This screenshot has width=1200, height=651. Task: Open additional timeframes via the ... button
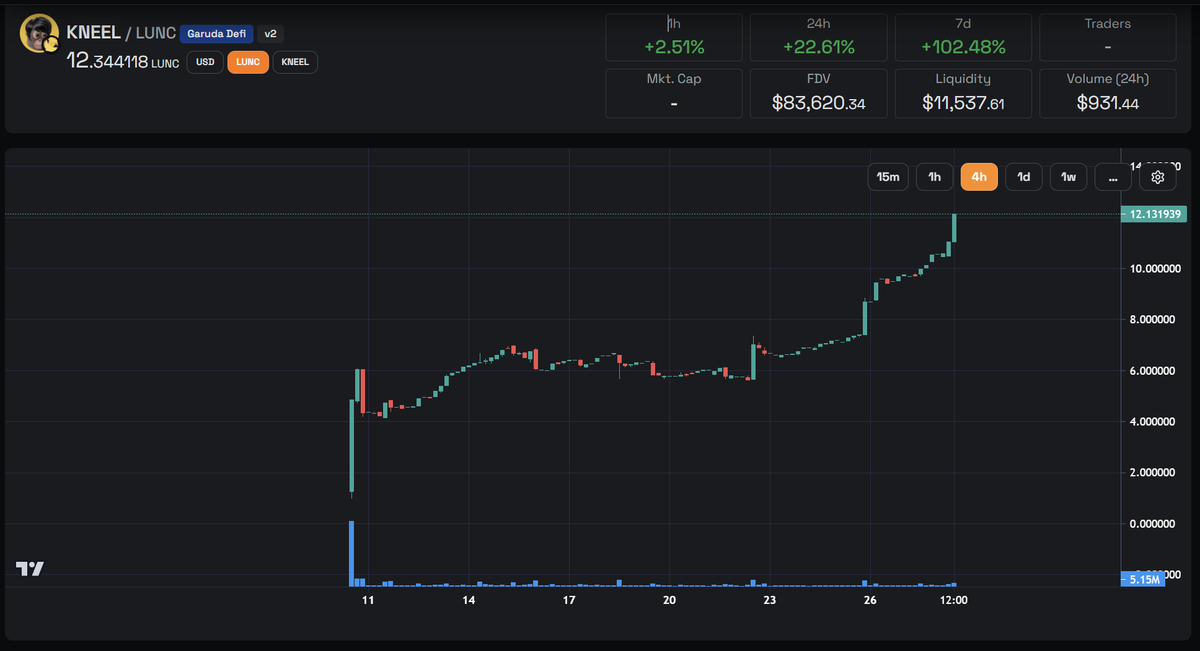pos(1113,176)
